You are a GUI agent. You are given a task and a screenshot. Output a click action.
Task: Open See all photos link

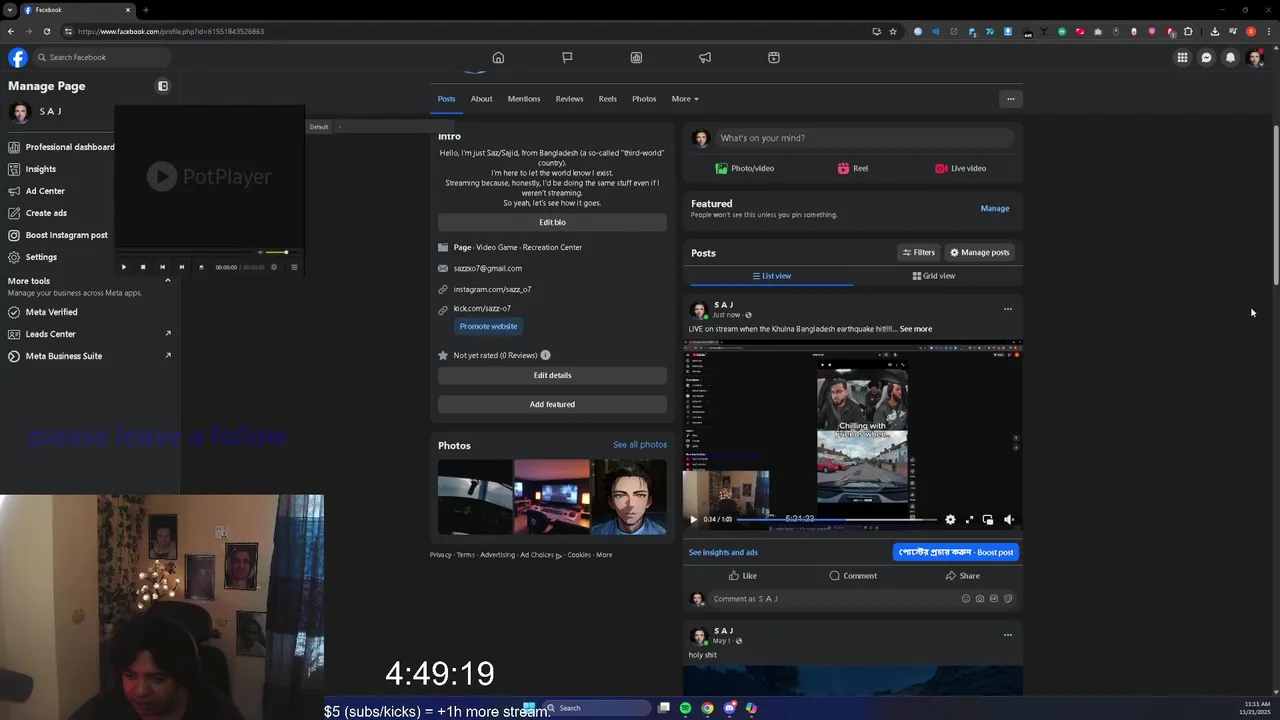640,445
